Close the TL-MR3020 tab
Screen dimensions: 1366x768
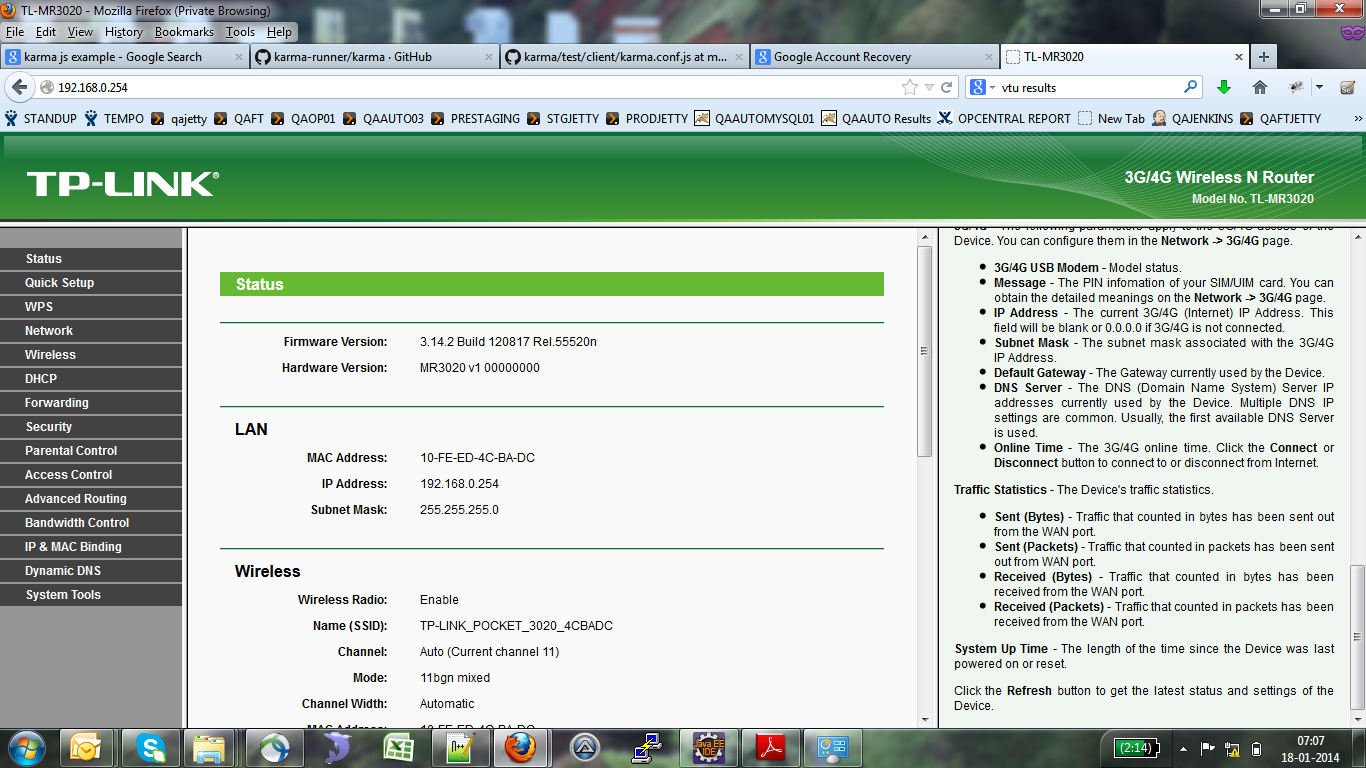point(1239,57)
